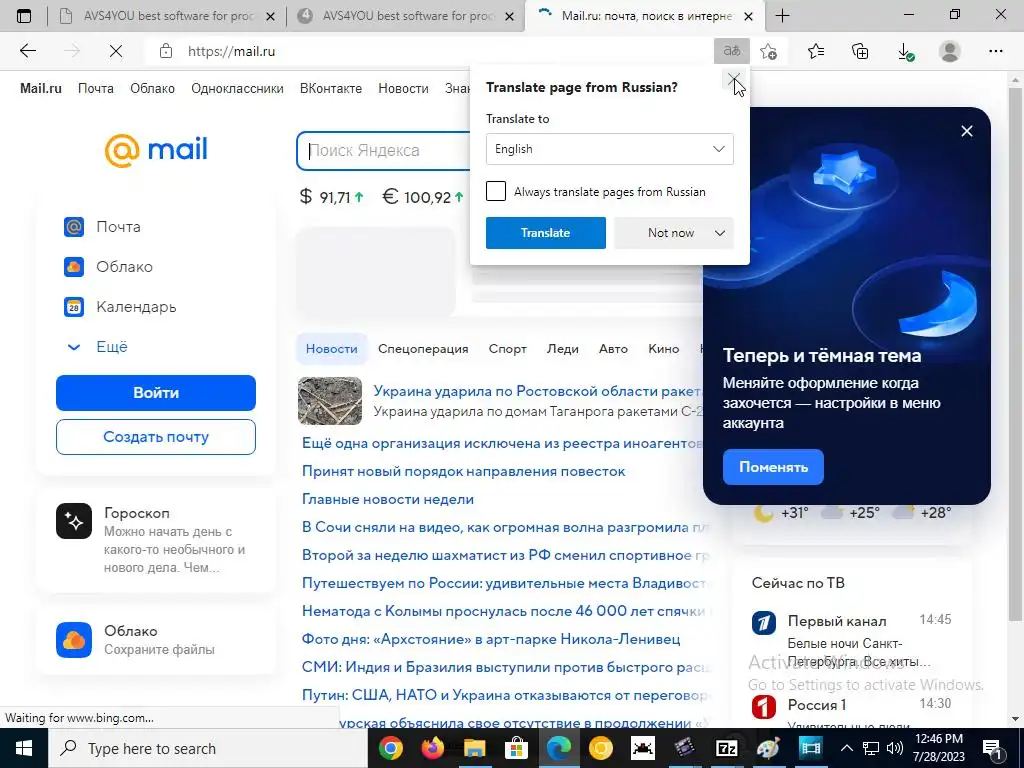
Task: Select the Новости news tab
Action: [x=332, y=349]
